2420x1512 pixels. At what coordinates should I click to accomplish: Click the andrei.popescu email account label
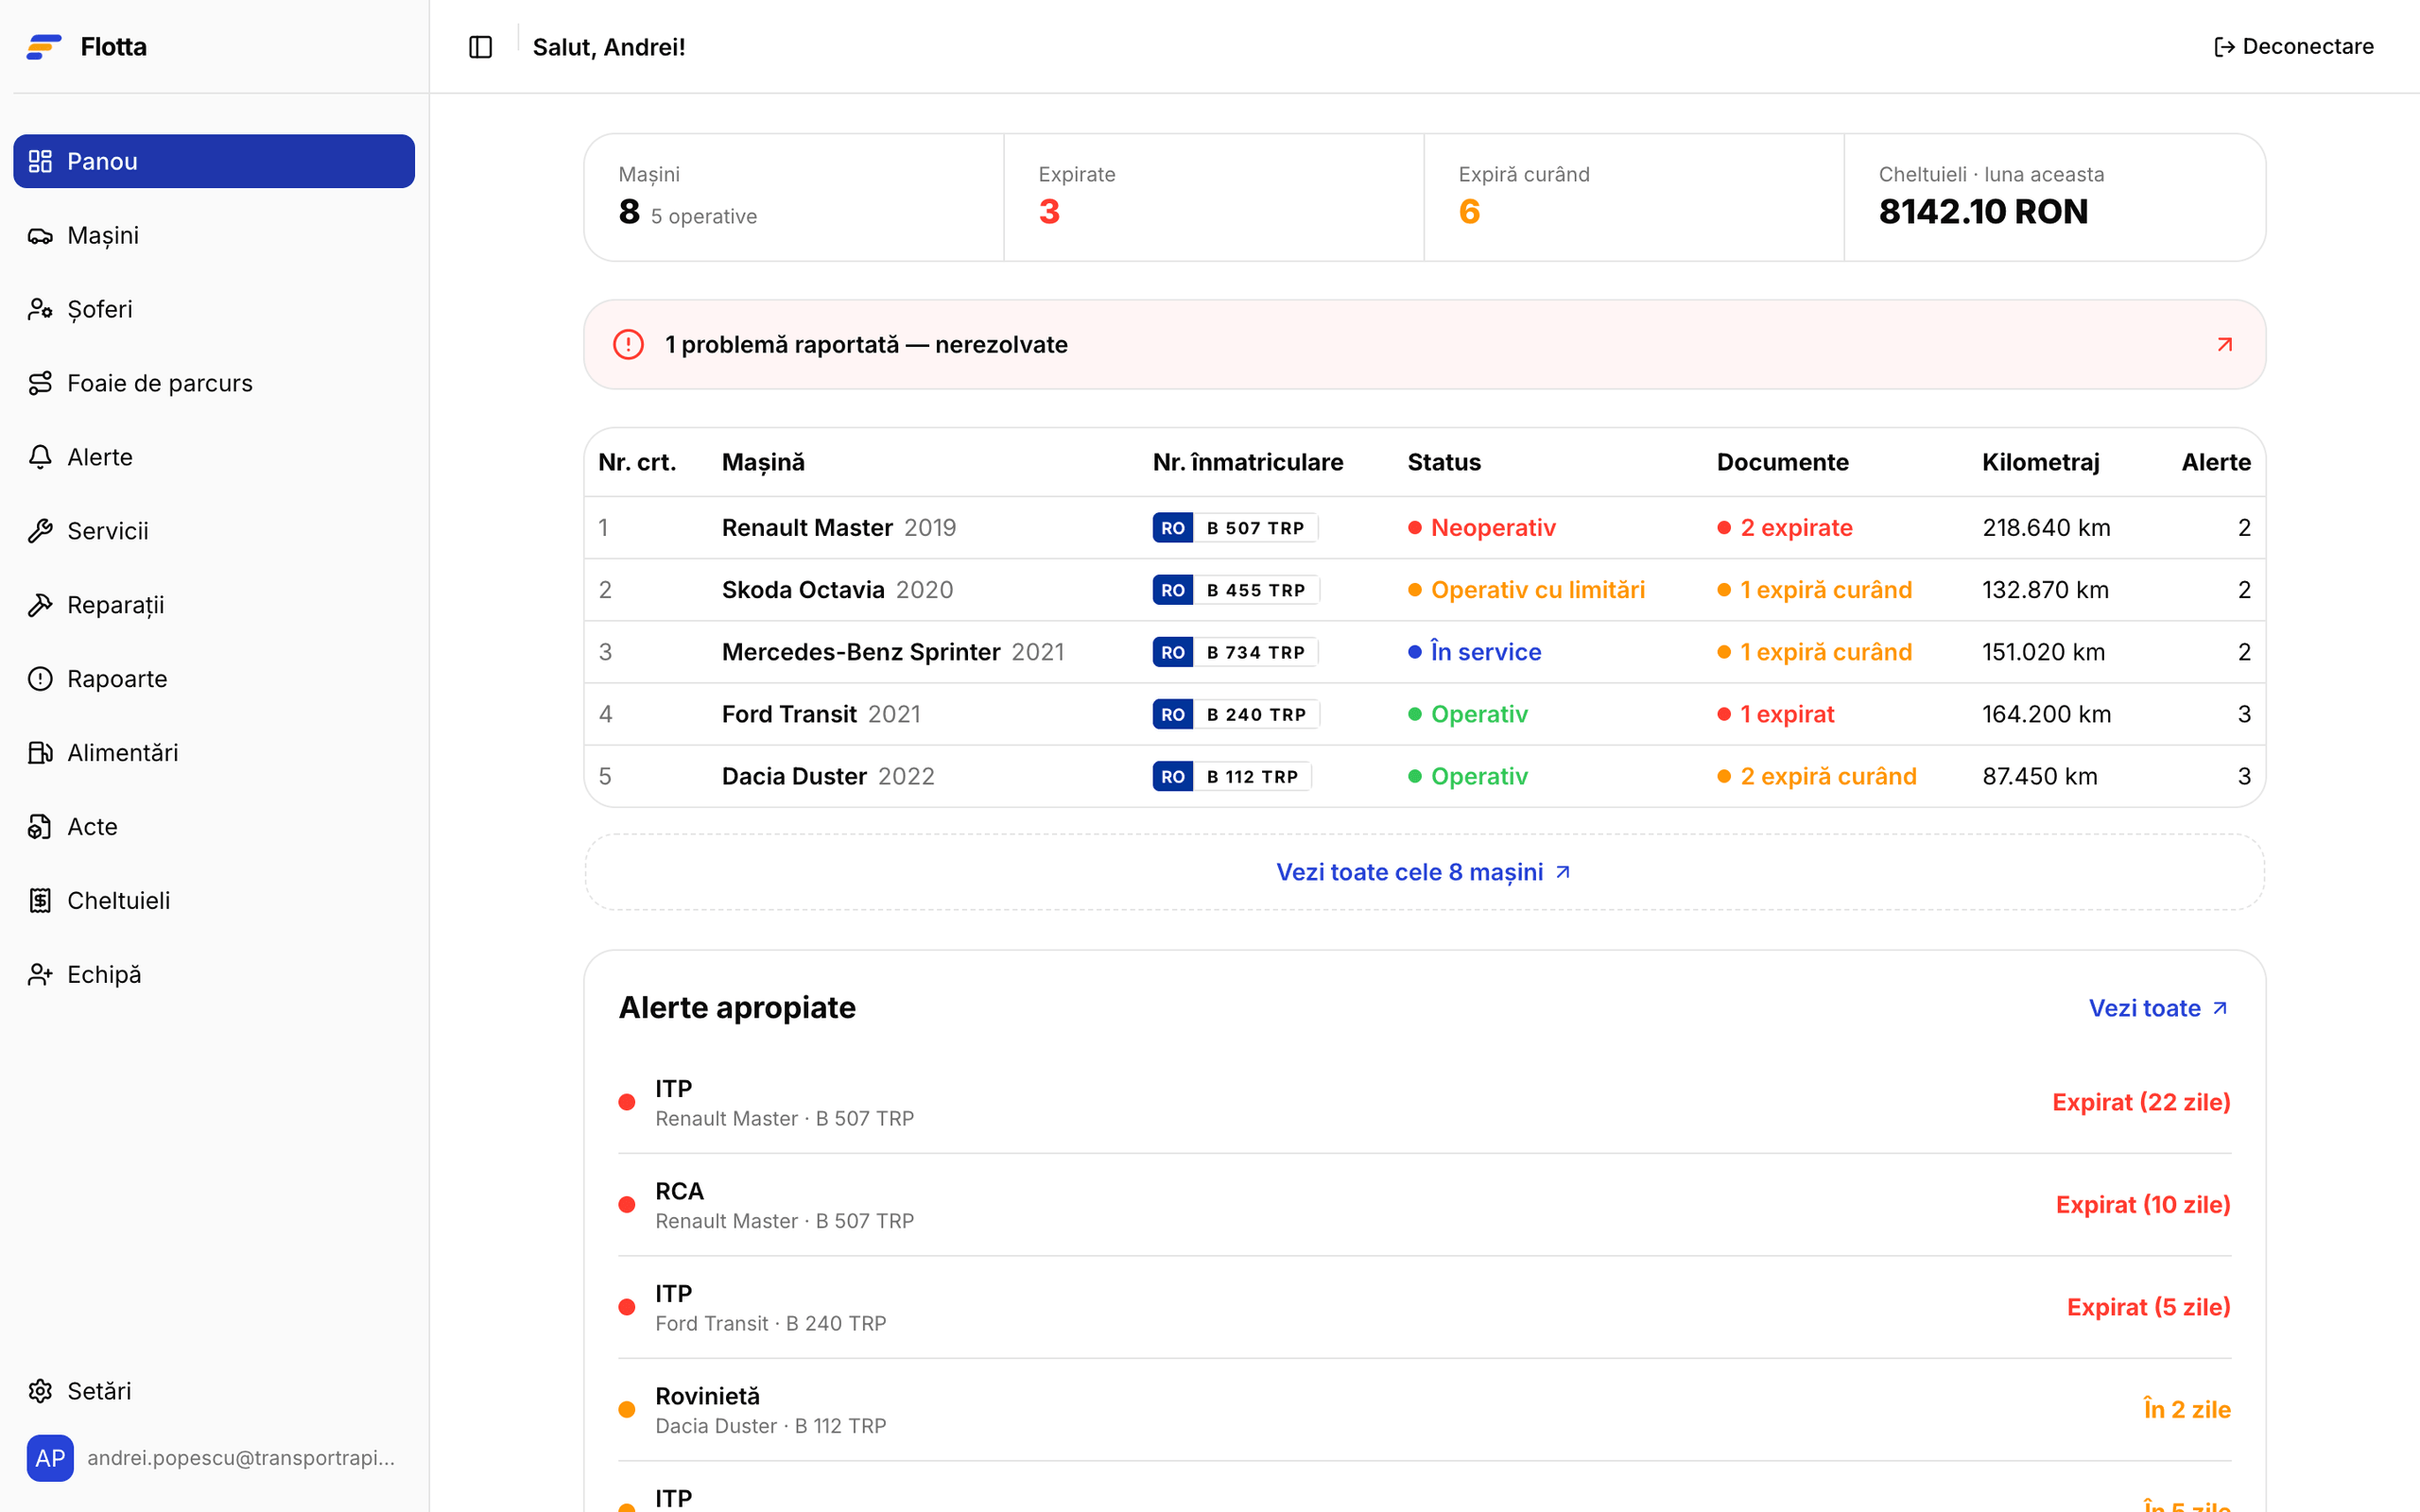coord(241,1458)
